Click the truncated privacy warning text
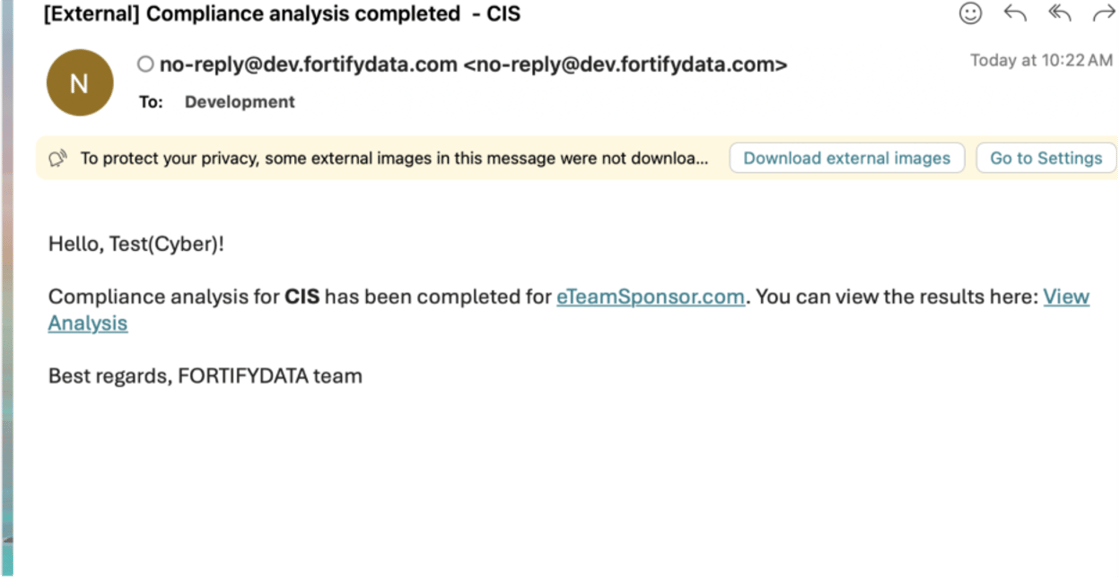Image resolution: width=1120 pixels, height=577 pixels. pos(394,158)
